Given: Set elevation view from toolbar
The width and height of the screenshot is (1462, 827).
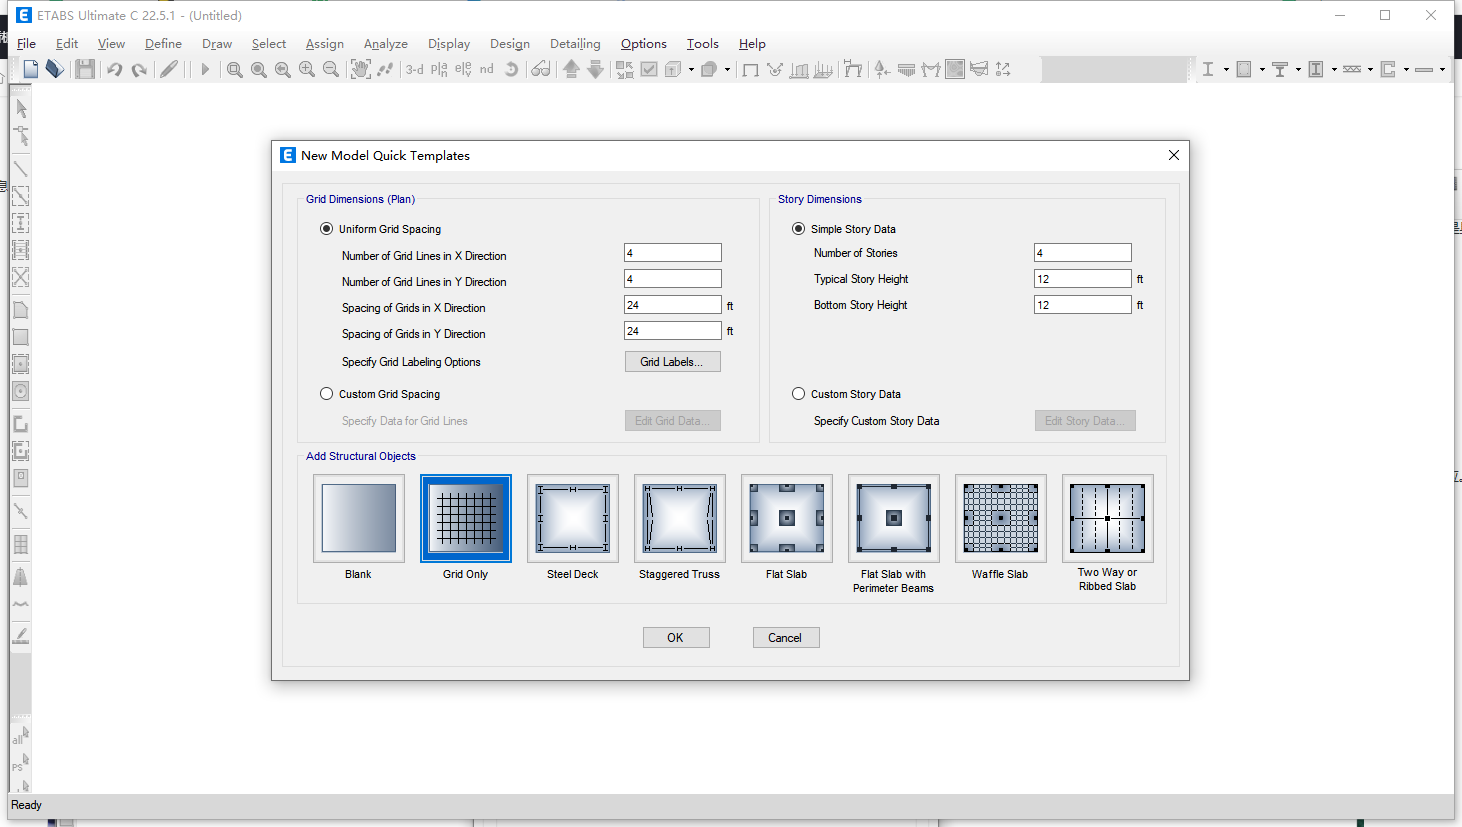Looking at the screenshot, I should (x=463, y=69).
